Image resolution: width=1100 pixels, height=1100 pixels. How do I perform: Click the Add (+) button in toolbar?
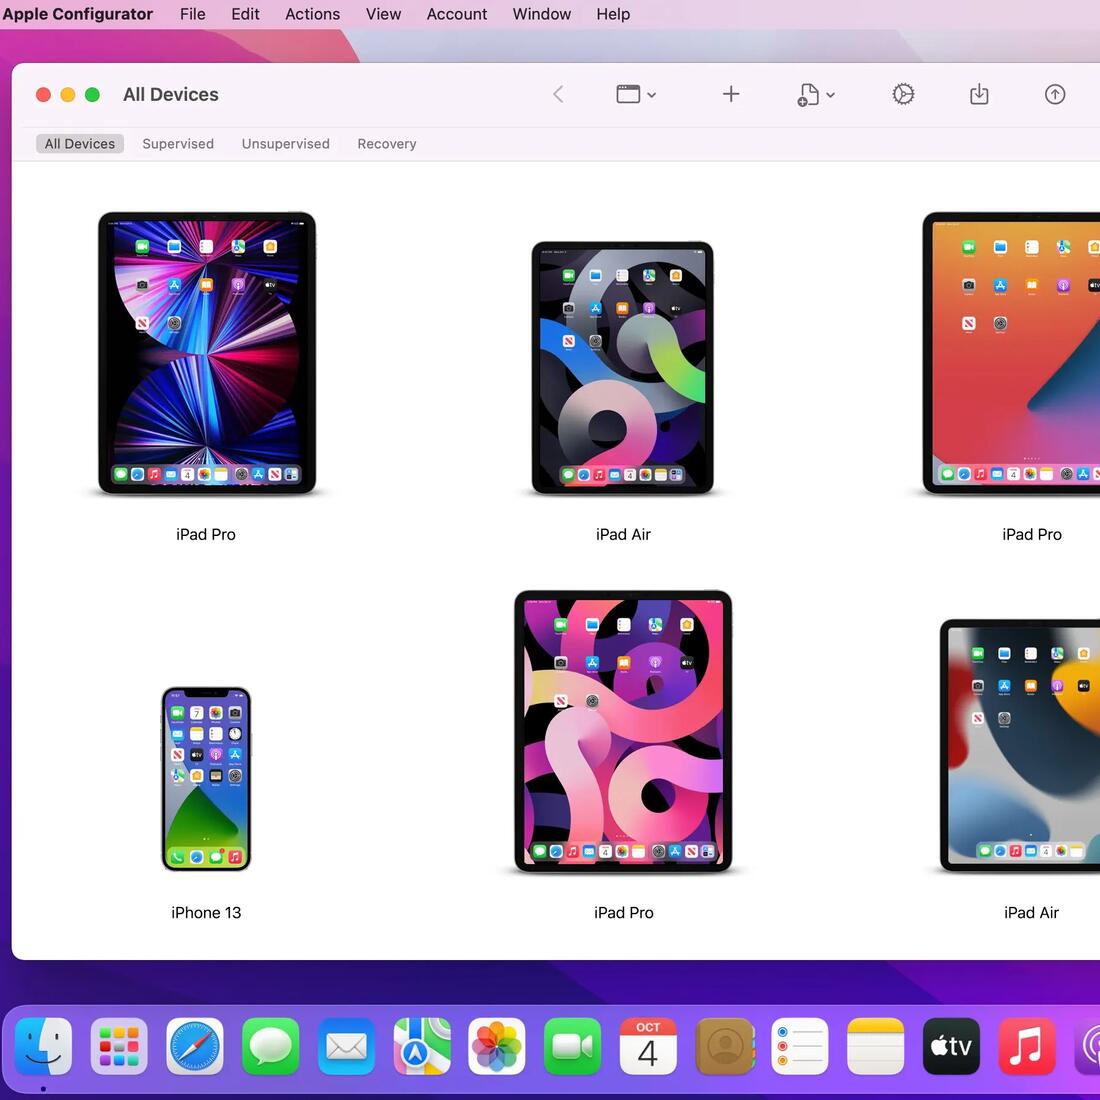pos(731,94)
